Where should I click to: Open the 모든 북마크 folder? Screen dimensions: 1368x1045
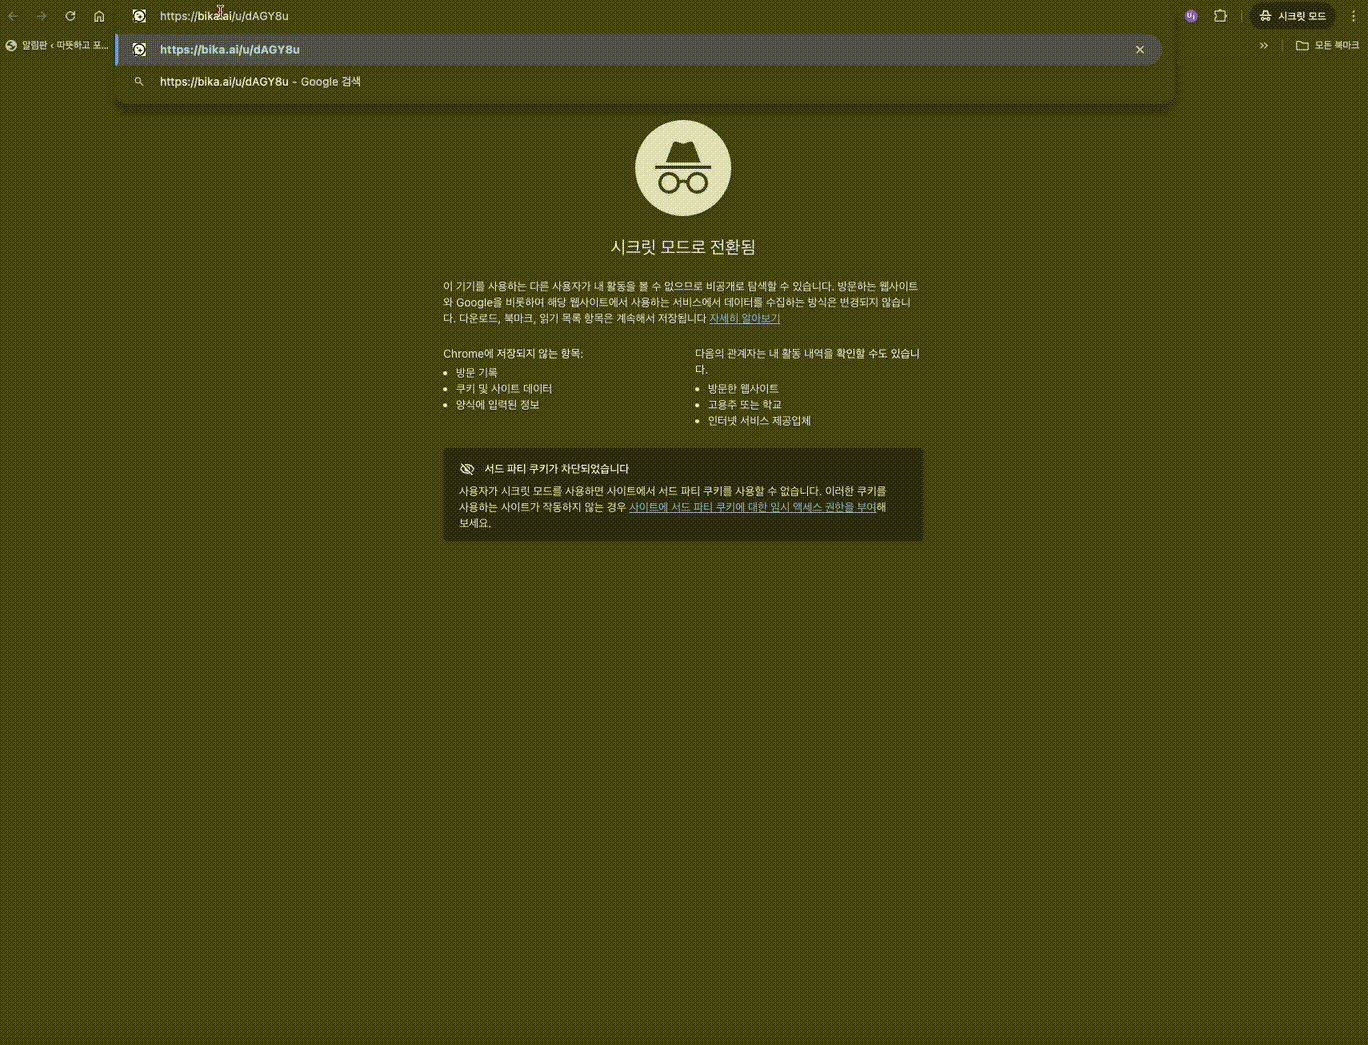tap(1327, 45)
